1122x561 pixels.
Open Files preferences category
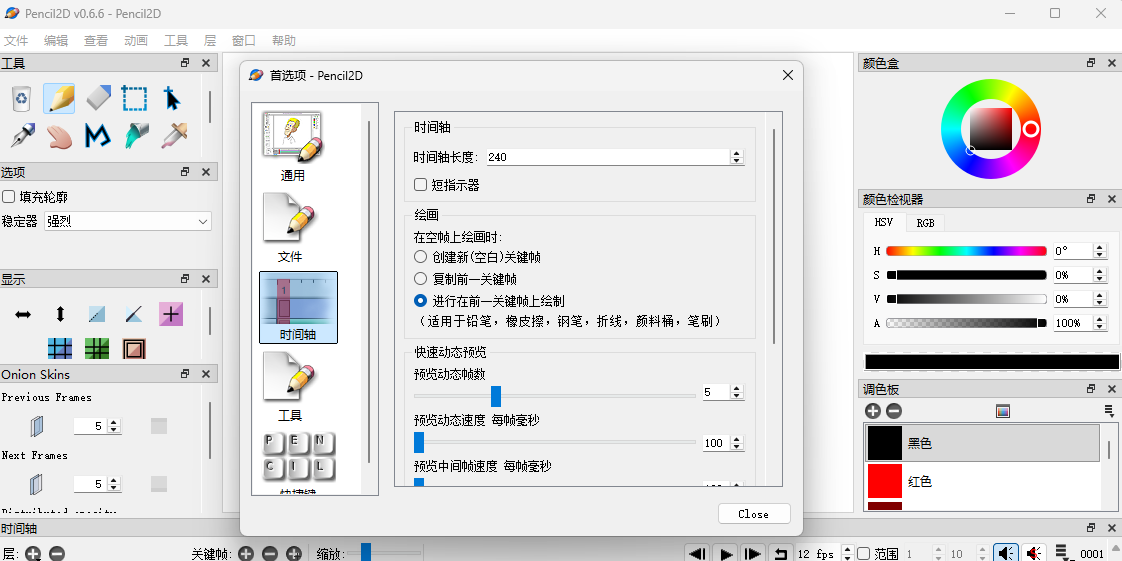(x=290, y=228)
